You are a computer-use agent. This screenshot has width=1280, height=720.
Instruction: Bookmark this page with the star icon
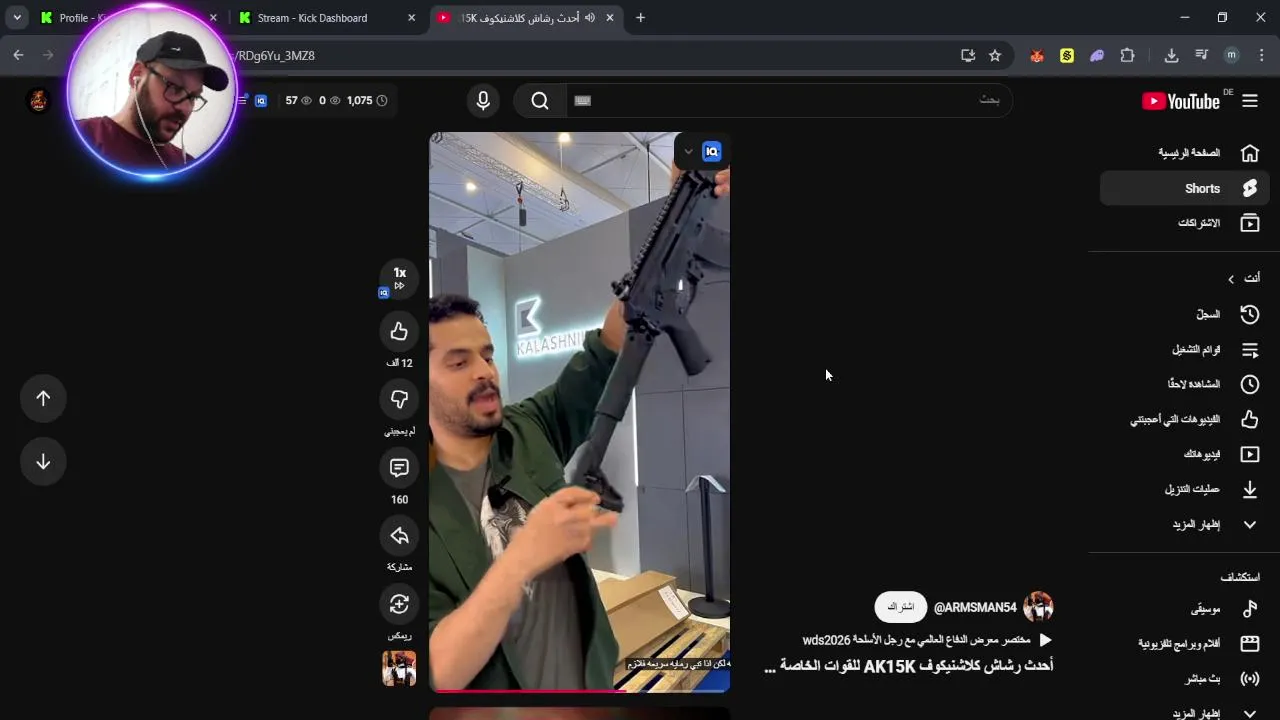tap(995, 56)
